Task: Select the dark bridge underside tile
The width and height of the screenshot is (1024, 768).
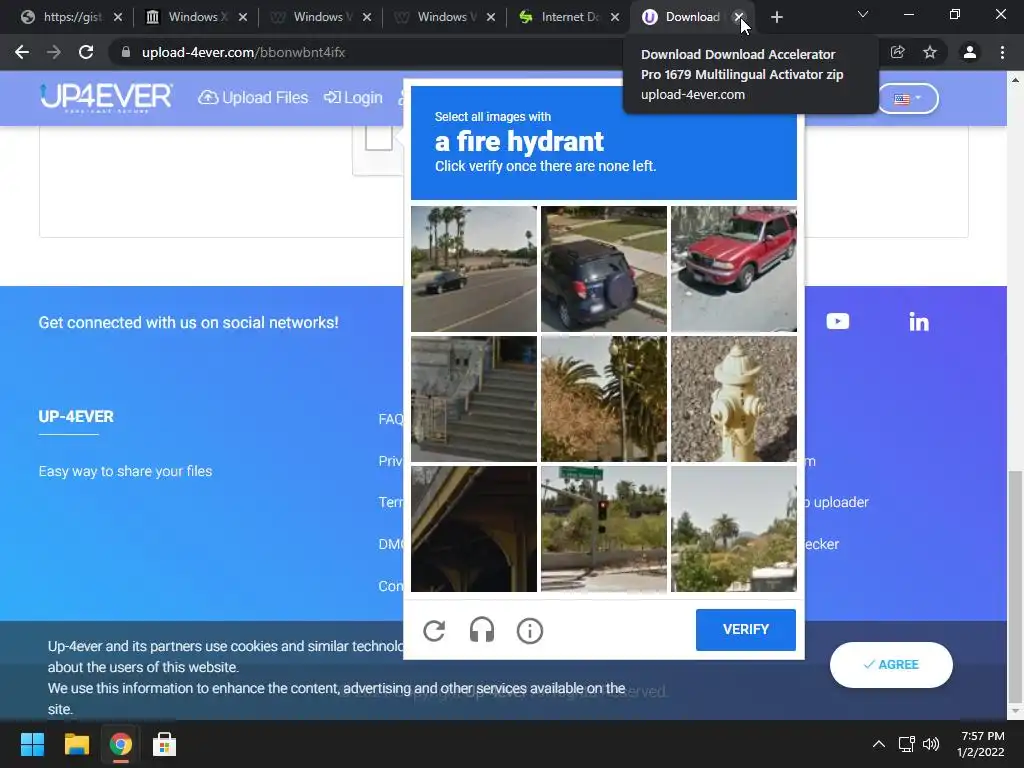Action: point(474,529)
